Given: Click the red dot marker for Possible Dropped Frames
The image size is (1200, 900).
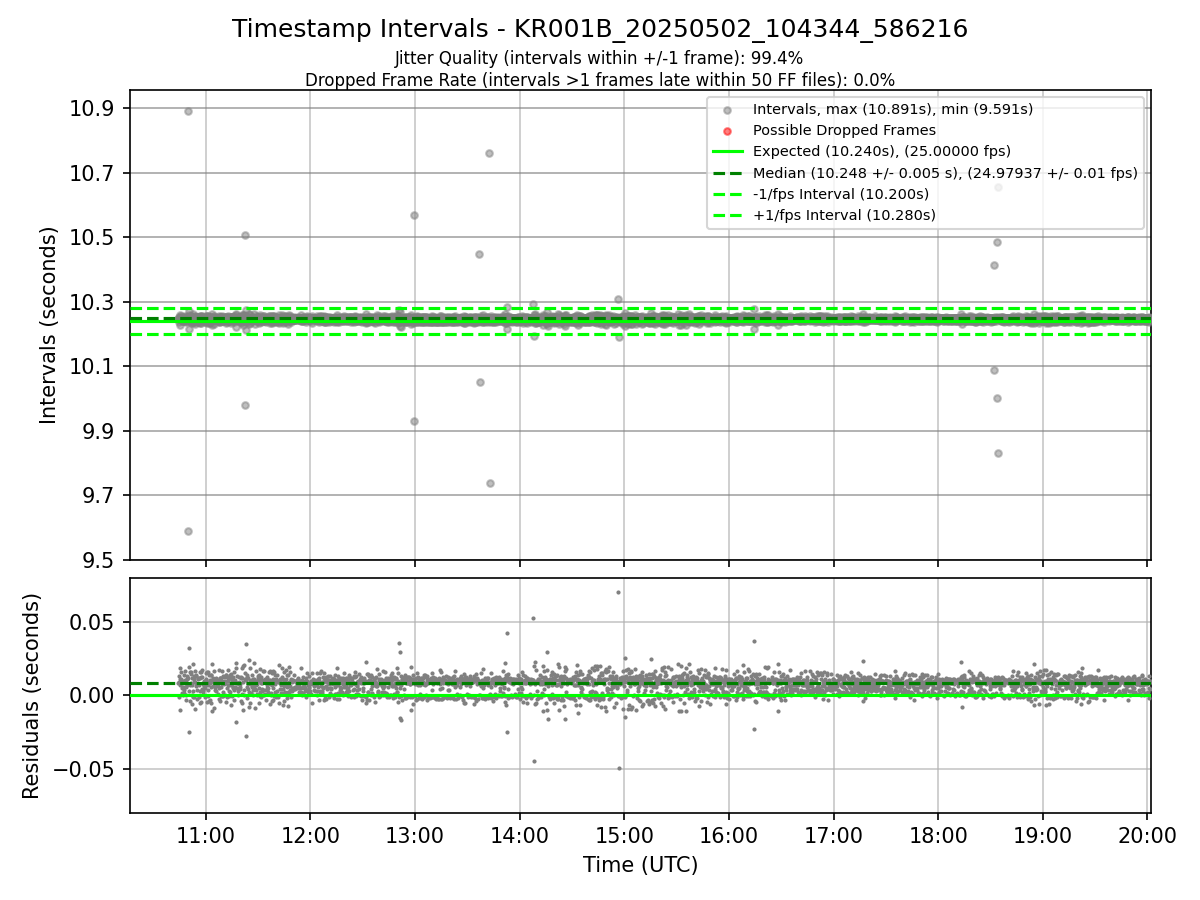Looking at the screenshot, I should pos(727,131).
